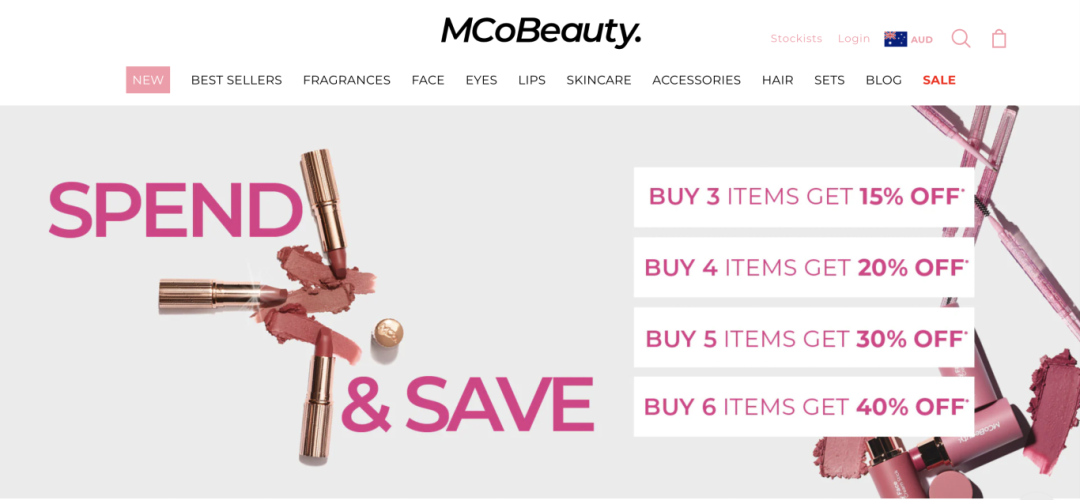
Task: Click the Australian flag icon
Action: click(x=895, y=39)
